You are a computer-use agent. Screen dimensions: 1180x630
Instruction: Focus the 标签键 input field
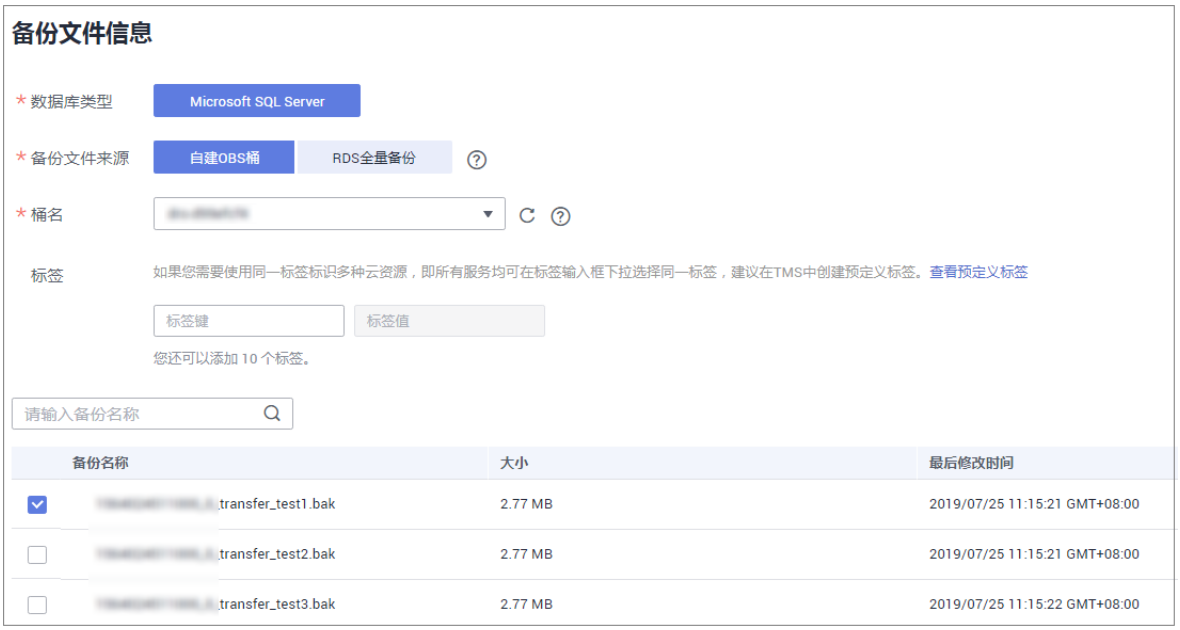(249, 321)
